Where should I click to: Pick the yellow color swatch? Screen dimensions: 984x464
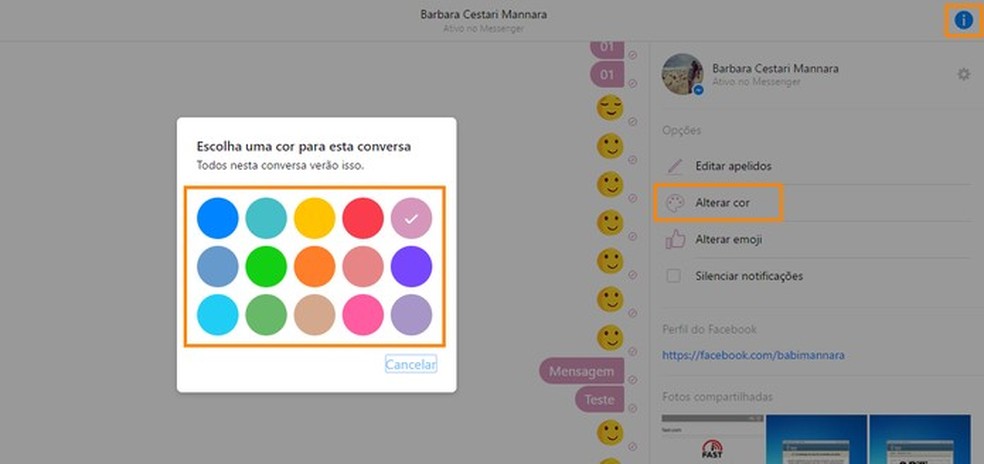click(x=314, y=219)
